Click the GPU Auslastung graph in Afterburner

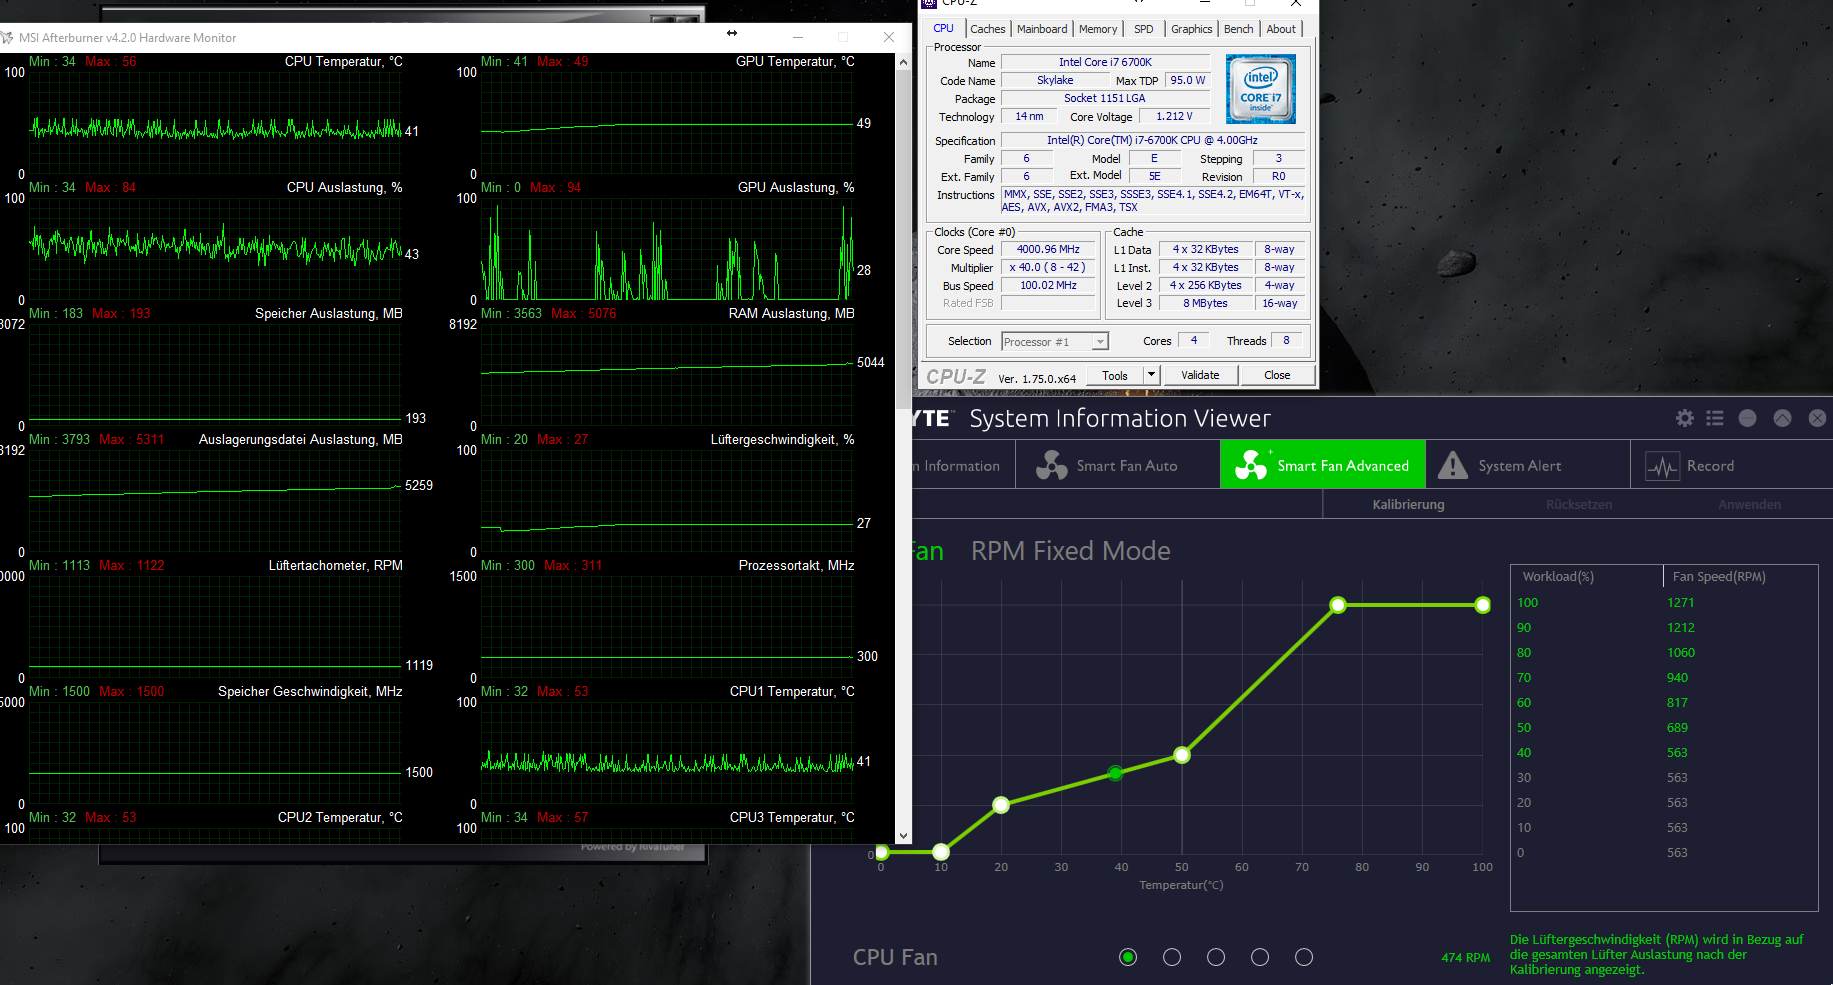[667, 250]
